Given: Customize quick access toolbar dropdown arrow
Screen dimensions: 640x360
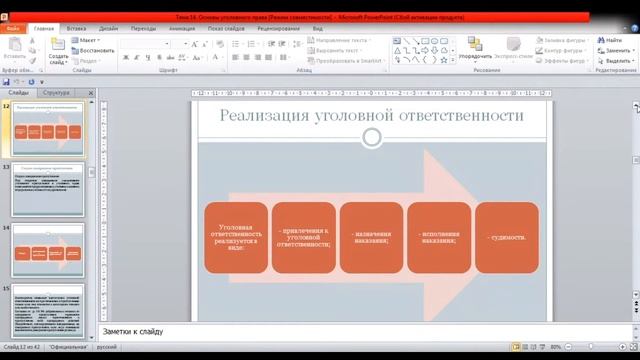Looking at the screenshot, I should tap(42, 82).
